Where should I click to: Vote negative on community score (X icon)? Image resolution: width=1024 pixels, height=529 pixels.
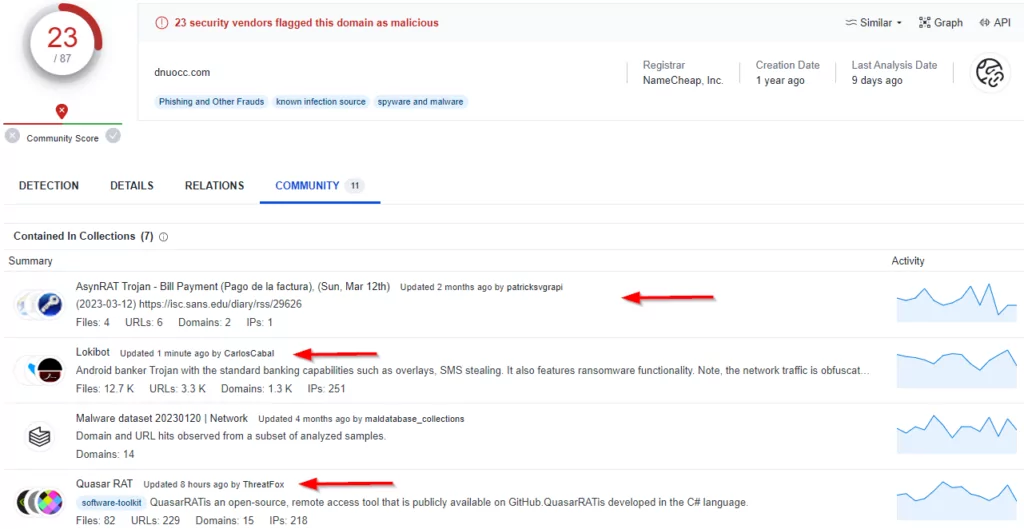12,136
